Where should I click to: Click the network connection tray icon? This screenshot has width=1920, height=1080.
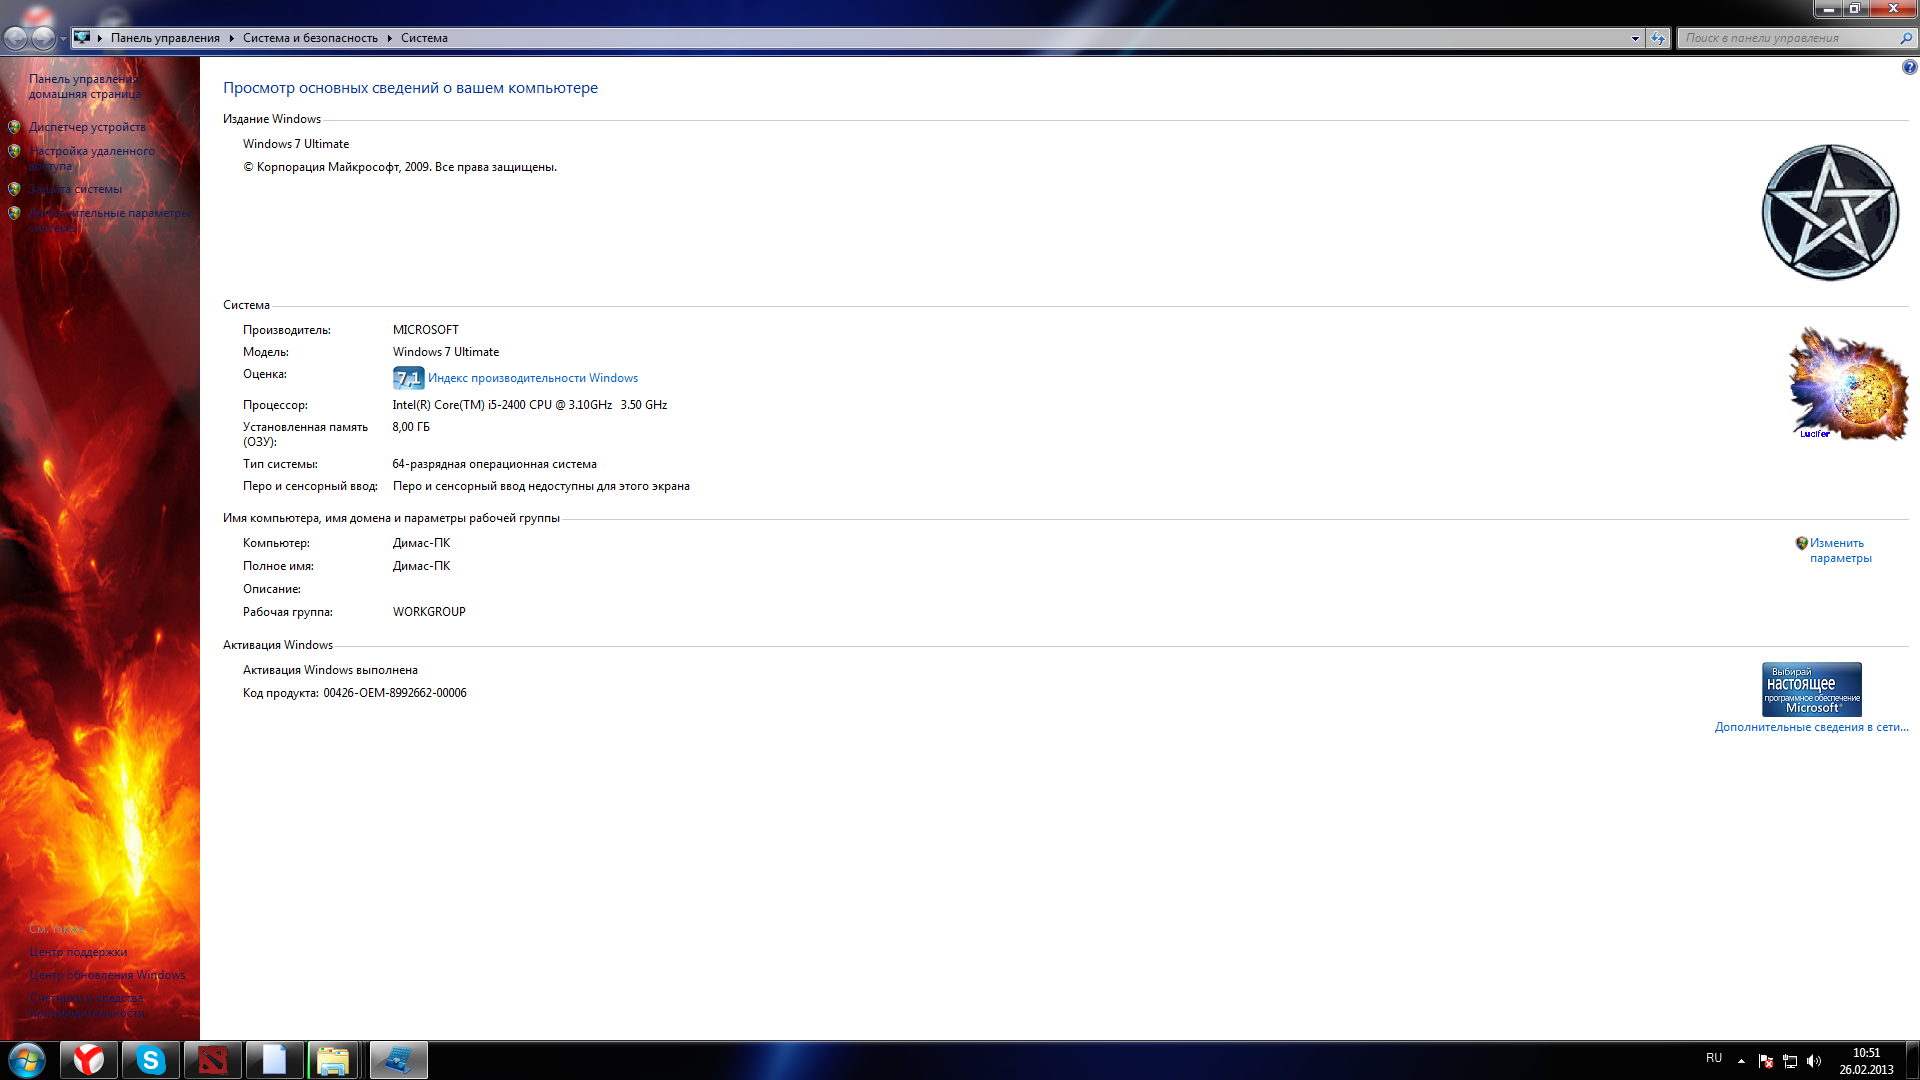click(1790, 1061)
